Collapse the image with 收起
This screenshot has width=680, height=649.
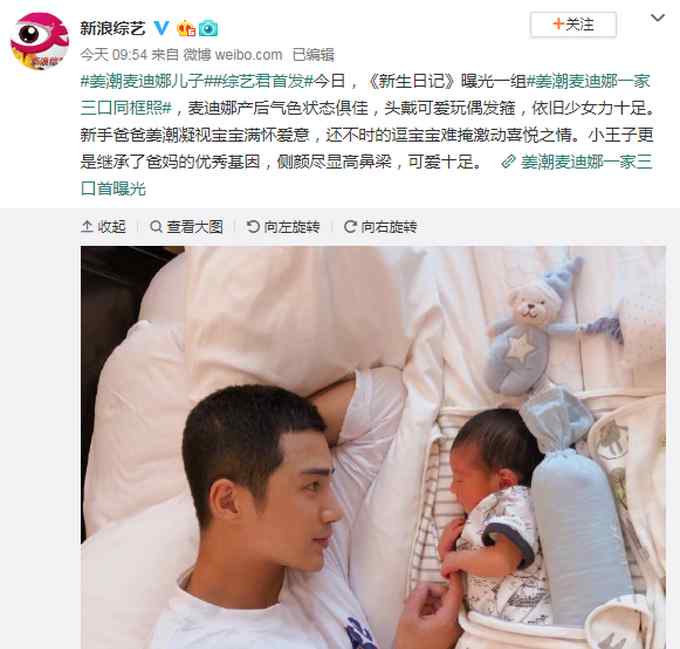(x=103, y=227)
